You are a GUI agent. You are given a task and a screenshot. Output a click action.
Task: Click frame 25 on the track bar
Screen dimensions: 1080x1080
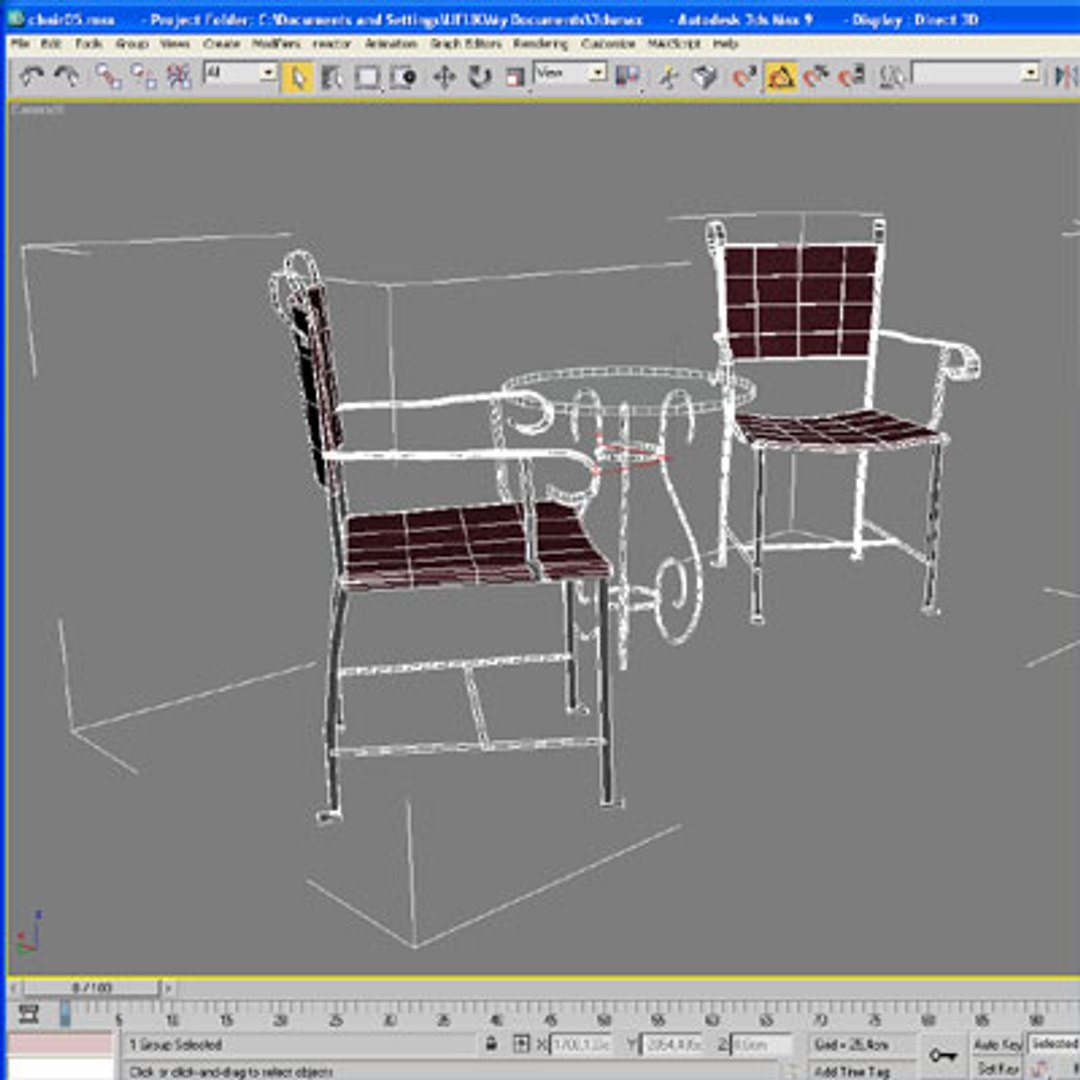point(335,1020)
